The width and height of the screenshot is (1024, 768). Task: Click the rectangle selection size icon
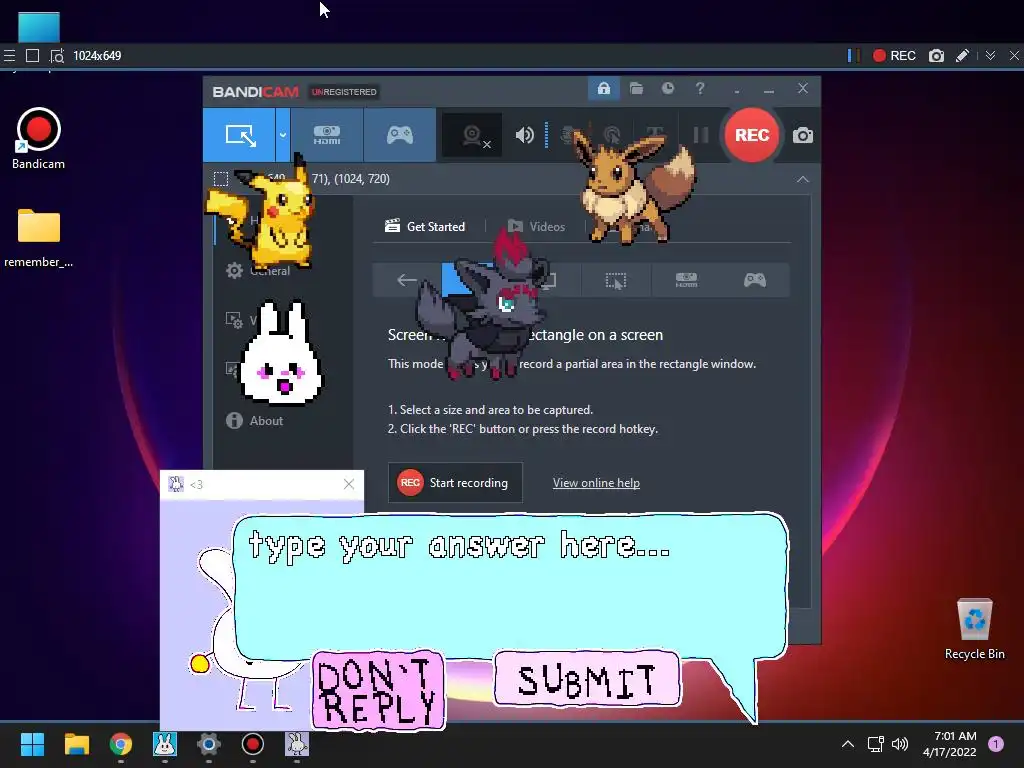click(221, 179)
